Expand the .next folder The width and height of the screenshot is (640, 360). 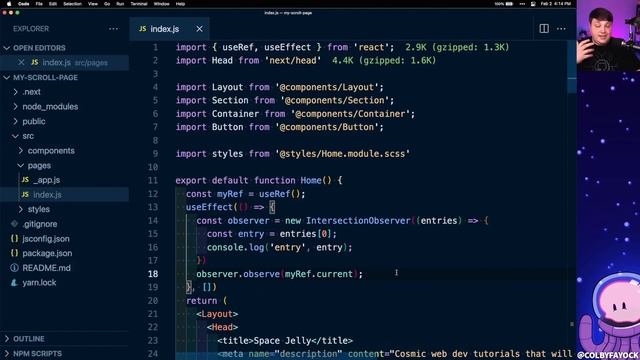coord(16,92)
